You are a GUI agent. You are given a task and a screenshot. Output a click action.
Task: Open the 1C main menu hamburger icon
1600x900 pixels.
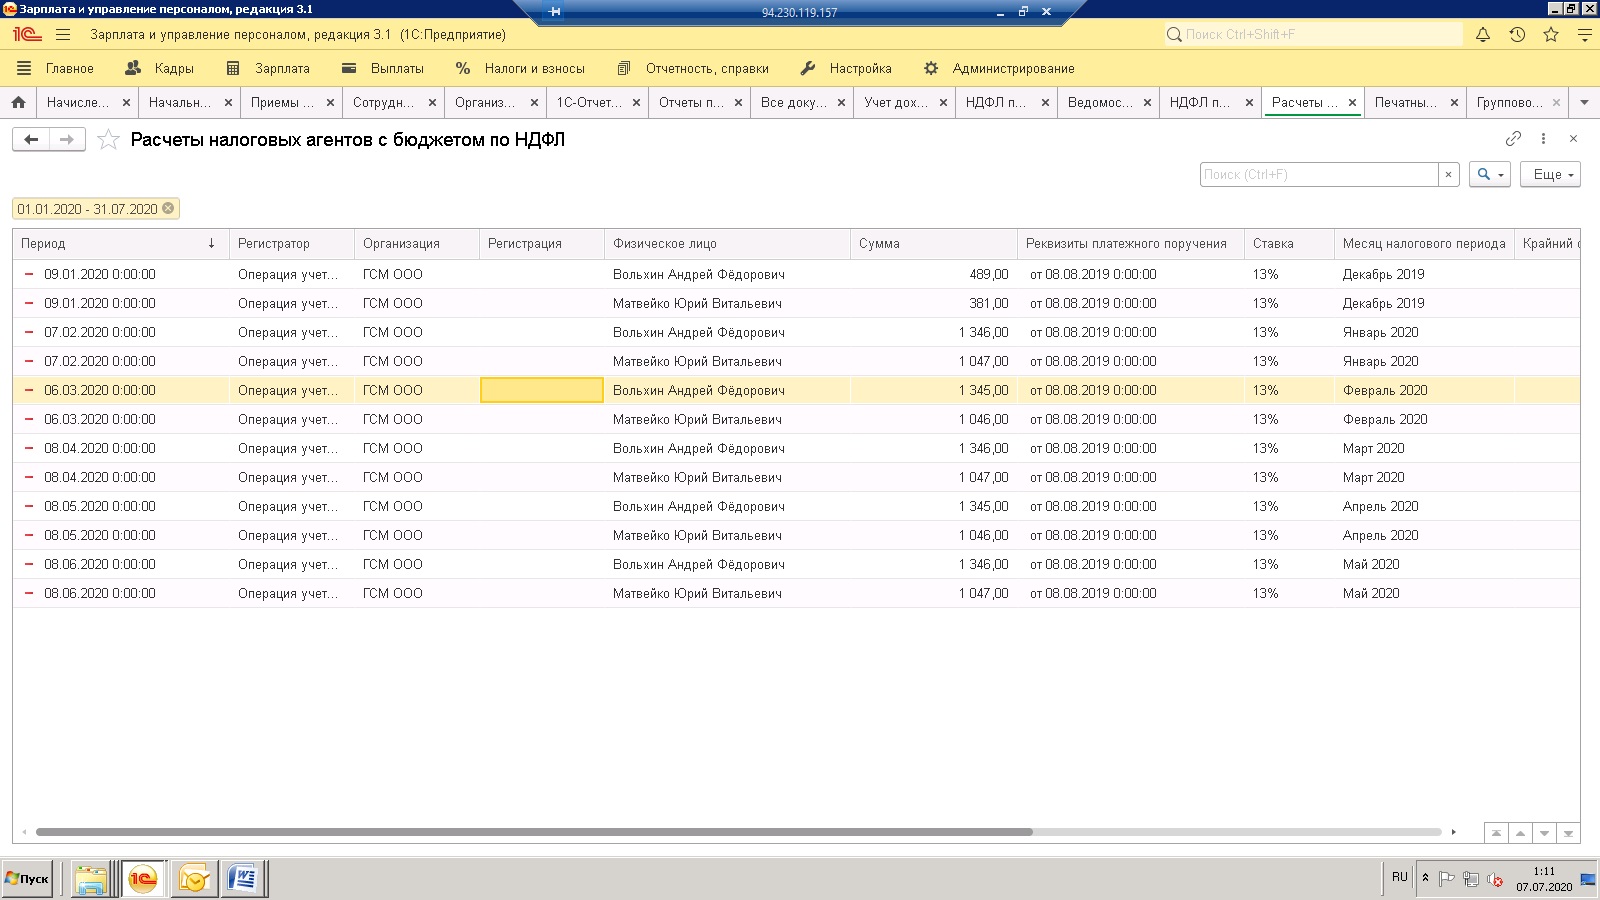[x=63, y=34]
